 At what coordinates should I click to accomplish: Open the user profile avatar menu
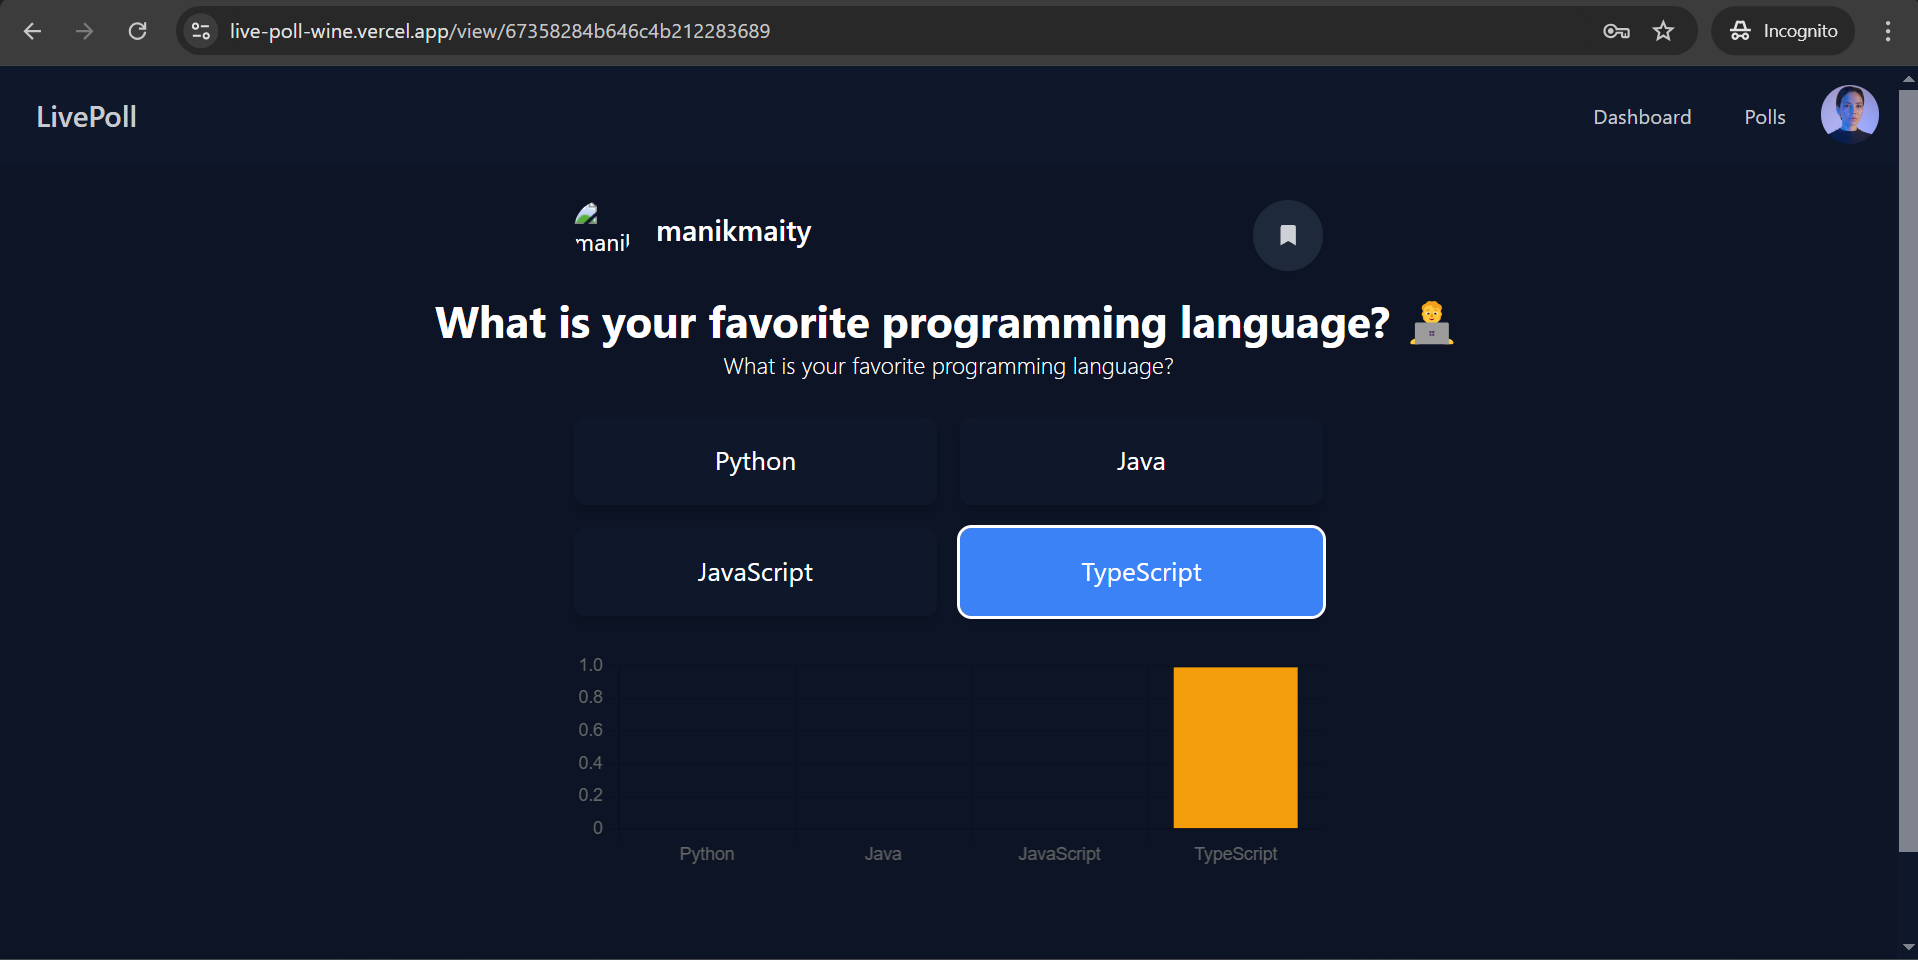(1848, 115)
